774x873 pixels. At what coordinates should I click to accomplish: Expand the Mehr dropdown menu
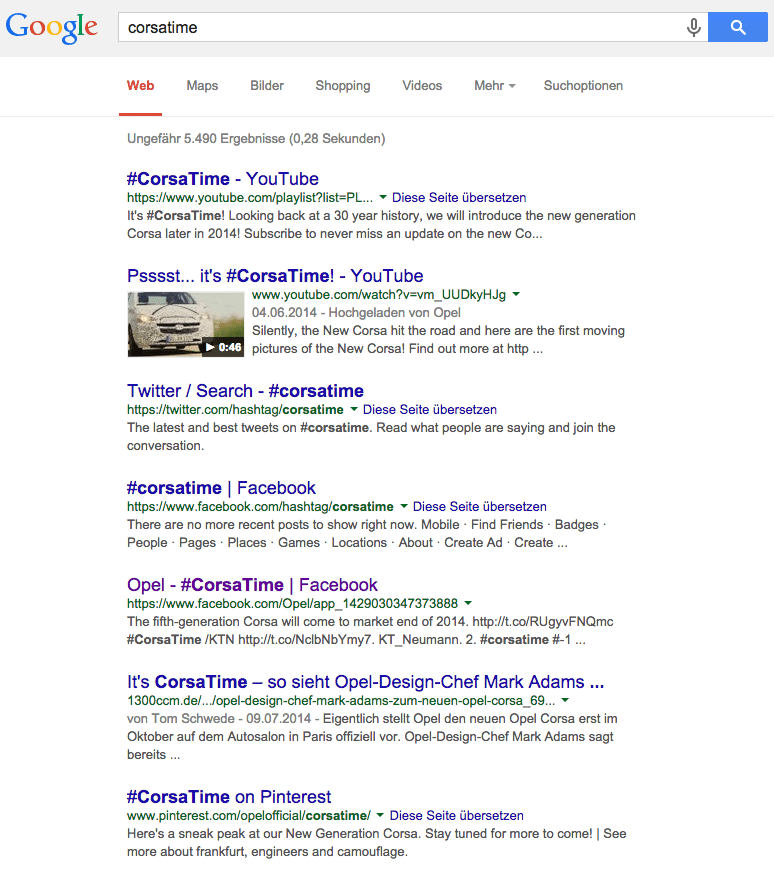(x=494, y=86)
